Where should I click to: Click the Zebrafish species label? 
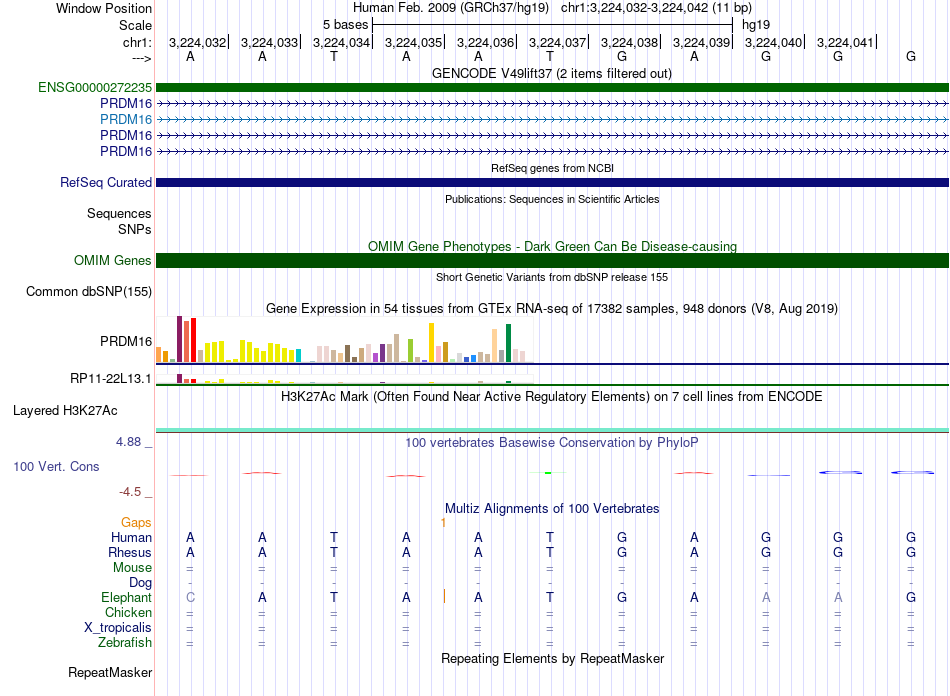pos(125,642)
